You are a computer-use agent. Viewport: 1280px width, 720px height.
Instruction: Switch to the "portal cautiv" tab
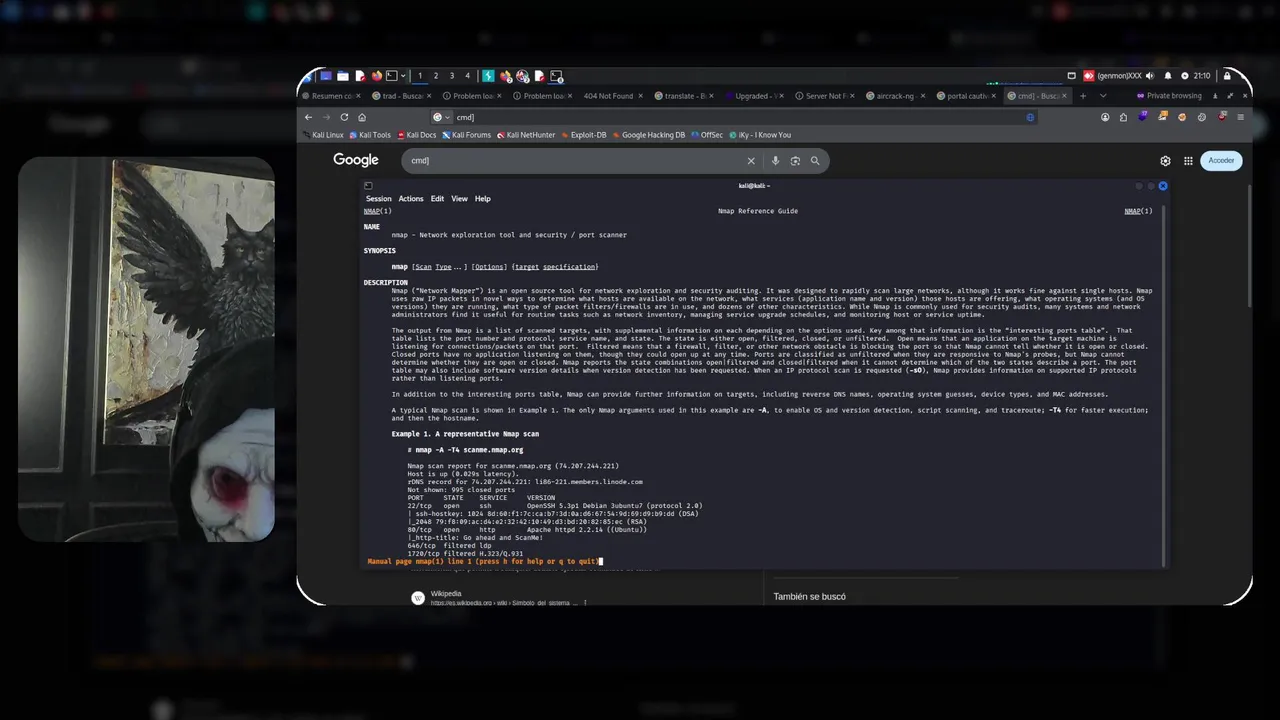(967, 96)
